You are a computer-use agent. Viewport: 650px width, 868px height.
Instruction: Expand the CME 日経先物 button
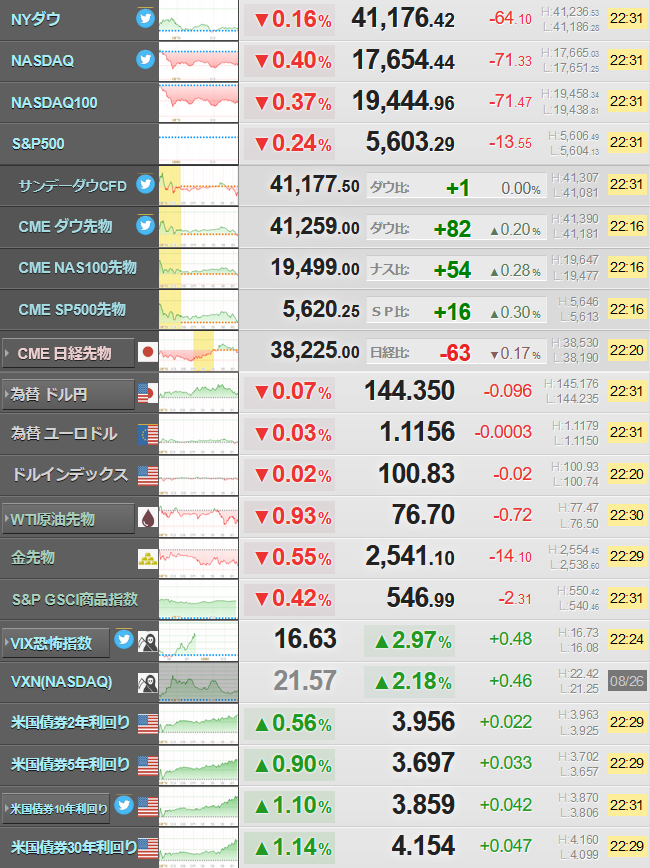pos(69,353)
